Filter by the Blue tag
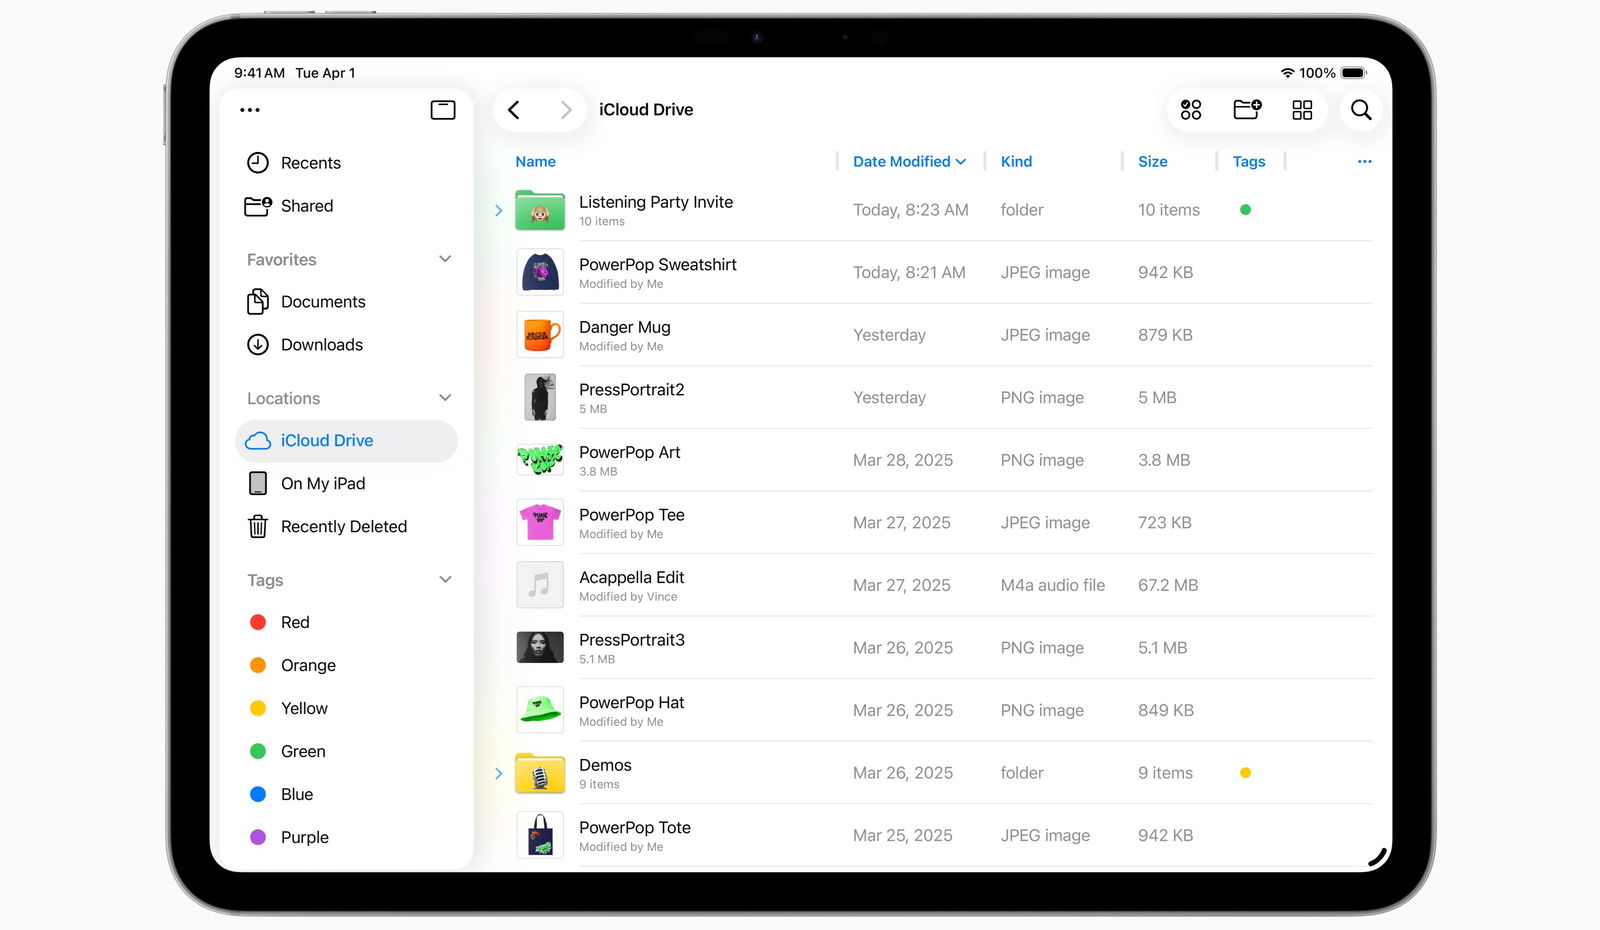The height and width of the screenshot is (930, 1600). [346, 795]
